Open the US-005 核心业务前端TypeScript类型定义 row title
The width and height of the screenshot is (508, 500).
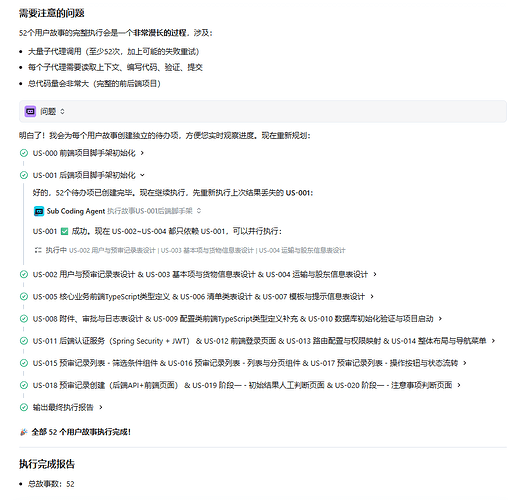(199, 296)
